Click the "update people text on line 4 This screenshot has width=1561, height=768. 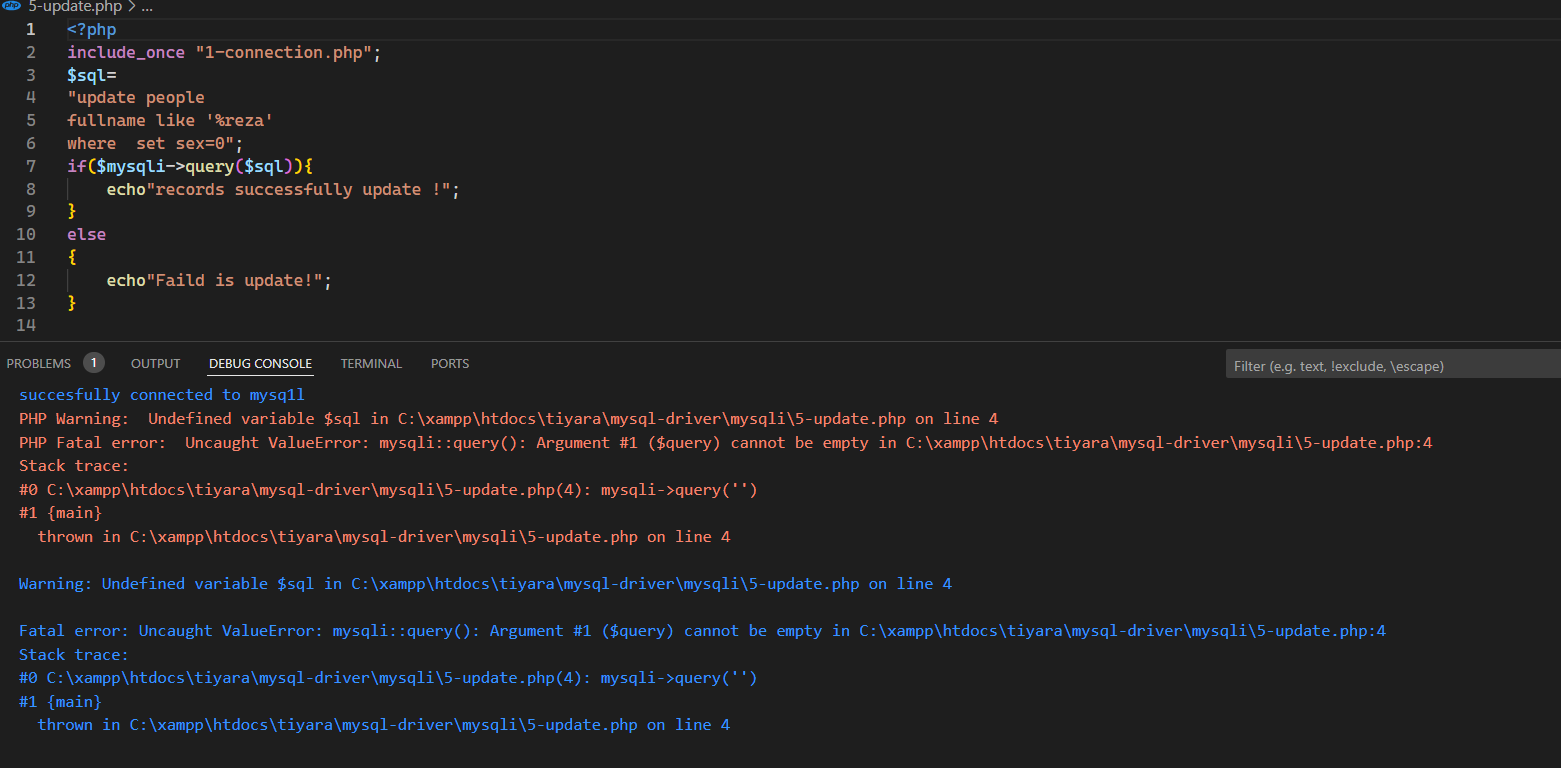tap(136, 98)
